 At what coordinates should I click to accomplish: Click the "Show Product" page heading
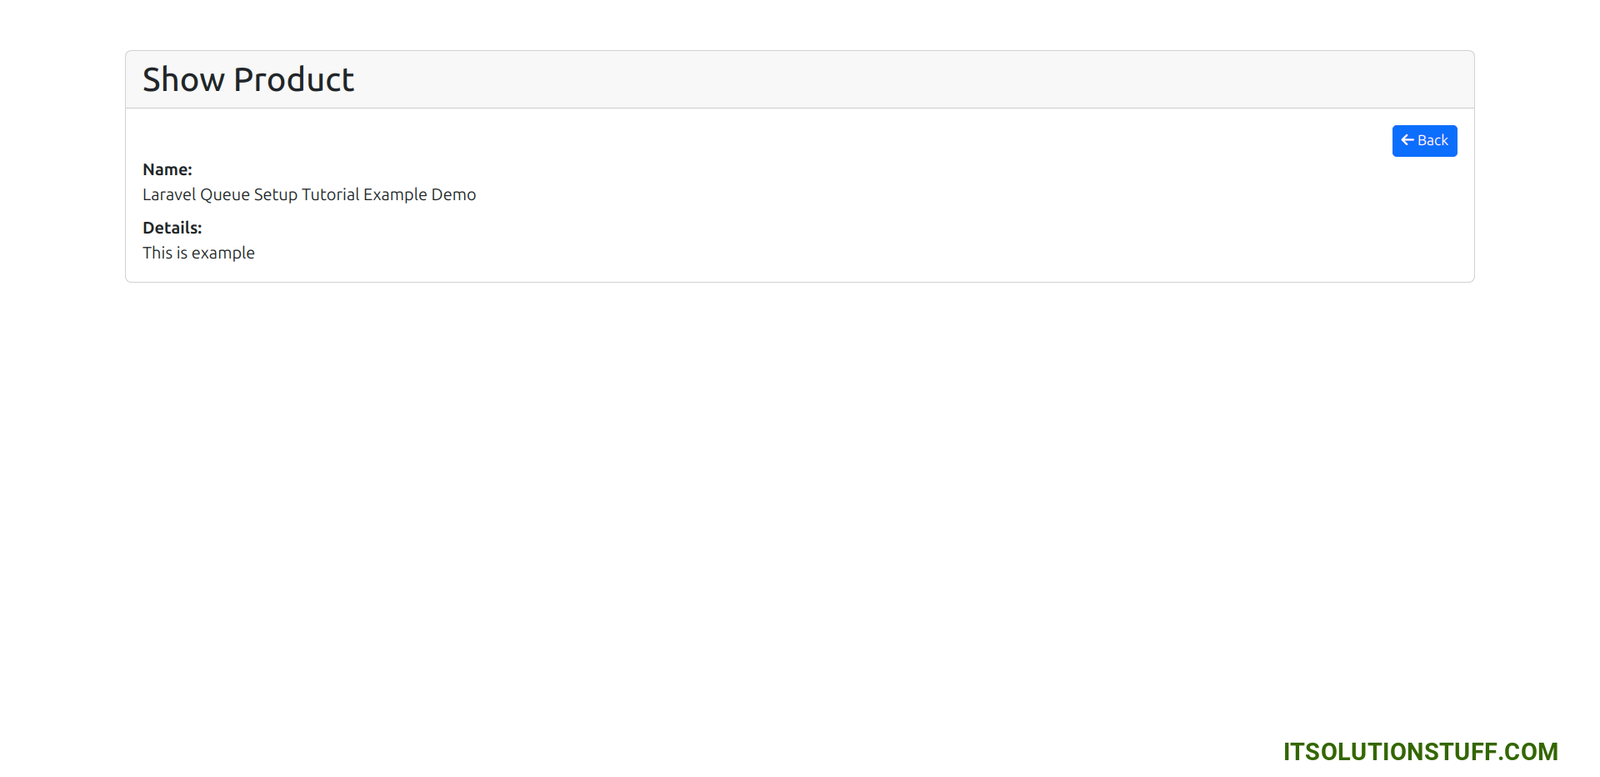[x=248, y=80]
